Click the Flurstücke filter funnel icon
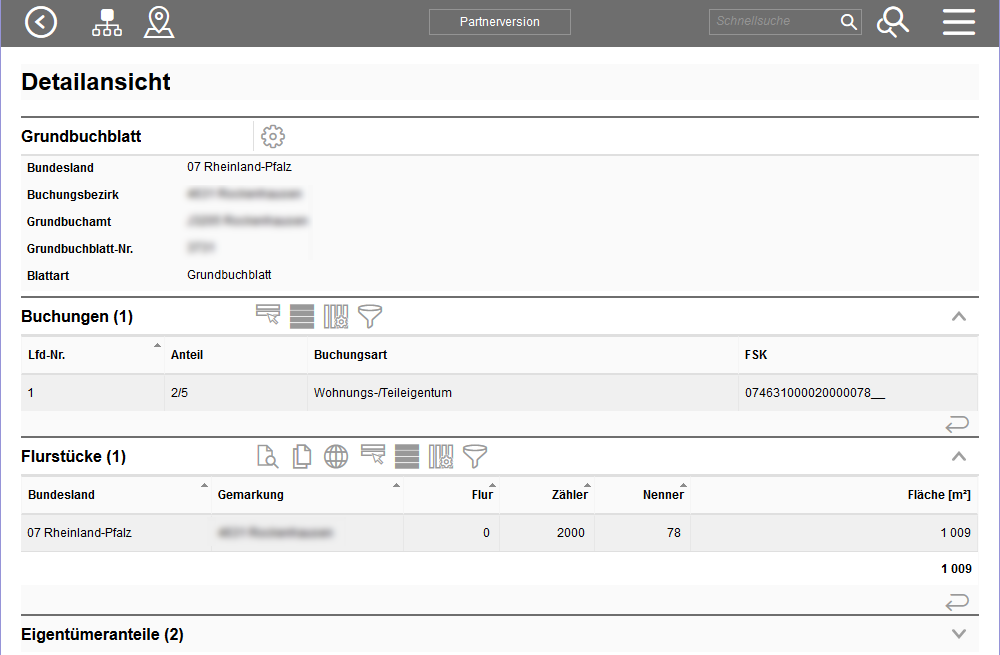1000x655 pixels. click(x=475, y=457)
